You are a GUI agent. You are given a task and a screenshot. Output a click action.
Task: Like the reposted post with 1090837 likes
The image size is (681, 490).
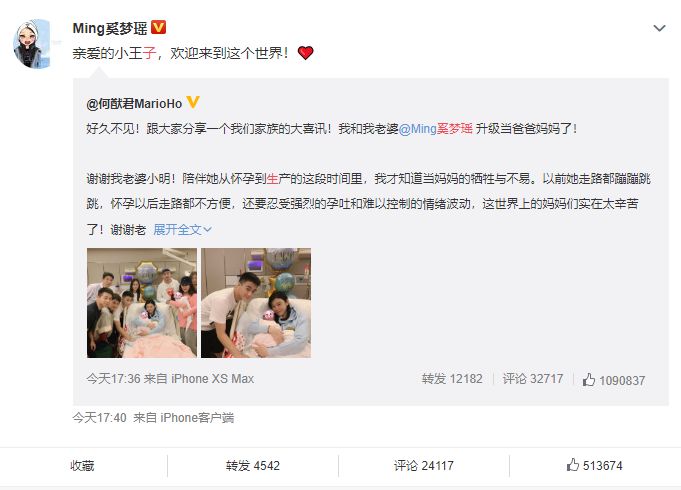point(614,380)
